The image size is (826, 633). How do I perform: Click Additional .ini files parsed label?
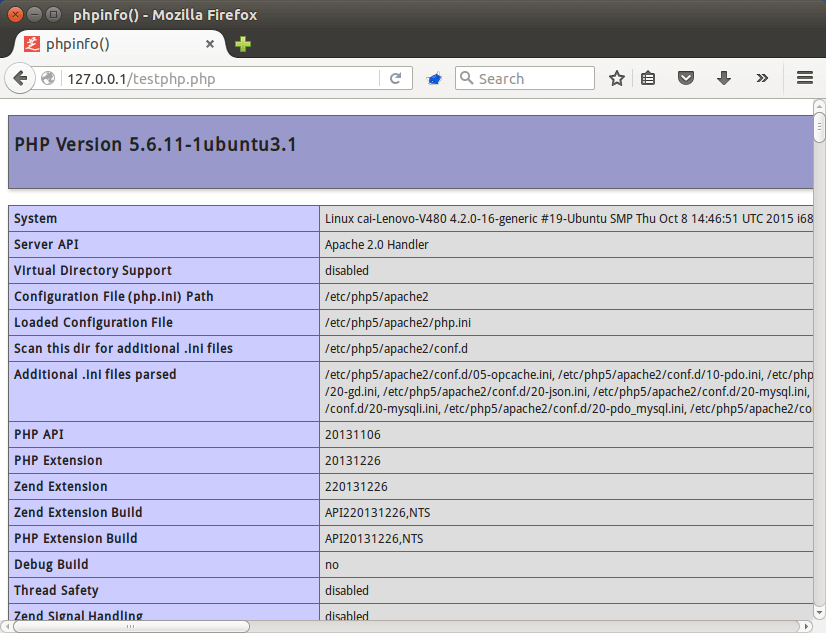[95, 374]
